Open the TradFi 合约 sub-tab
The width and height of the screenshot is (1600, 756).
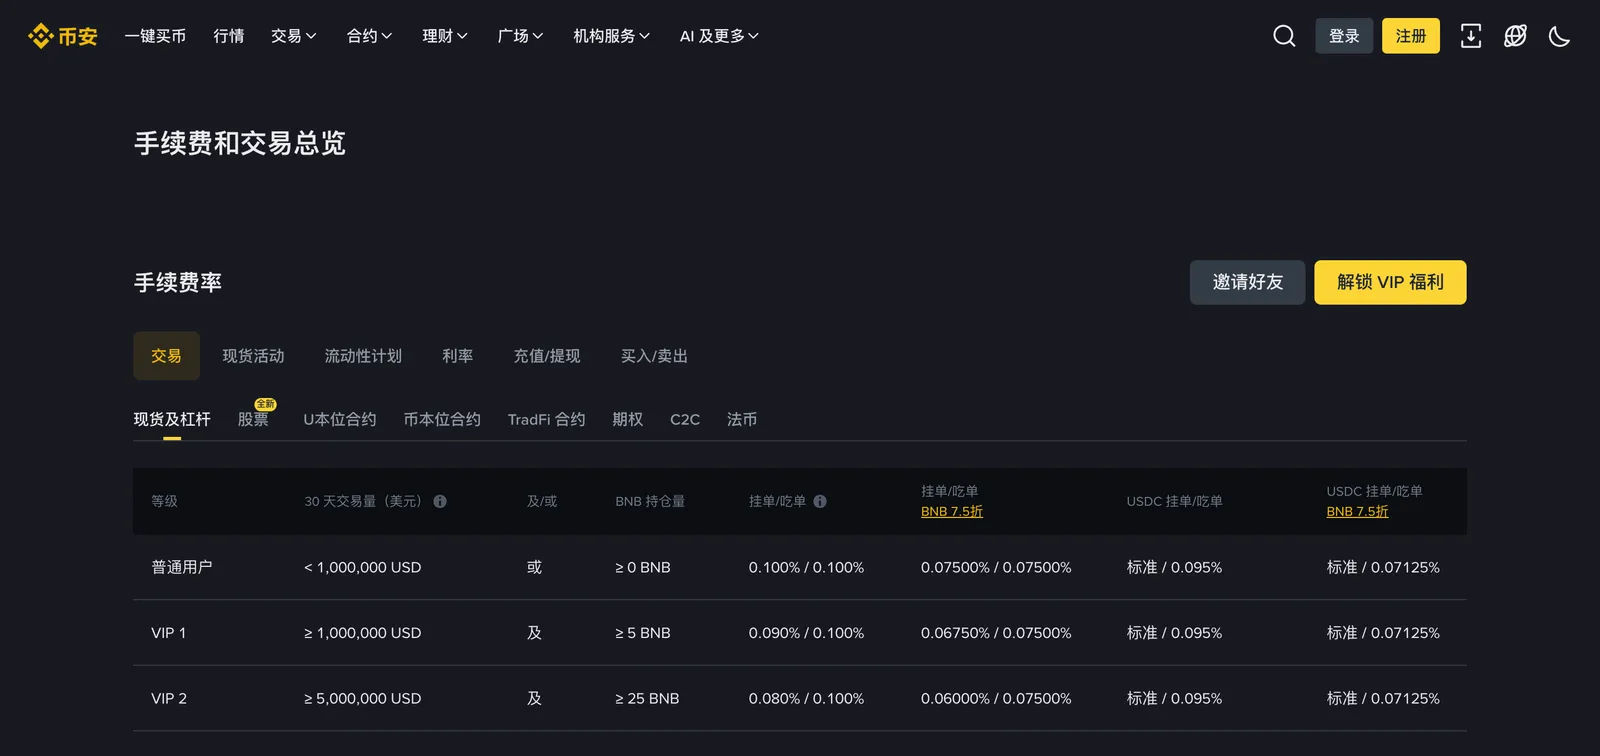(x=546, y=419)
